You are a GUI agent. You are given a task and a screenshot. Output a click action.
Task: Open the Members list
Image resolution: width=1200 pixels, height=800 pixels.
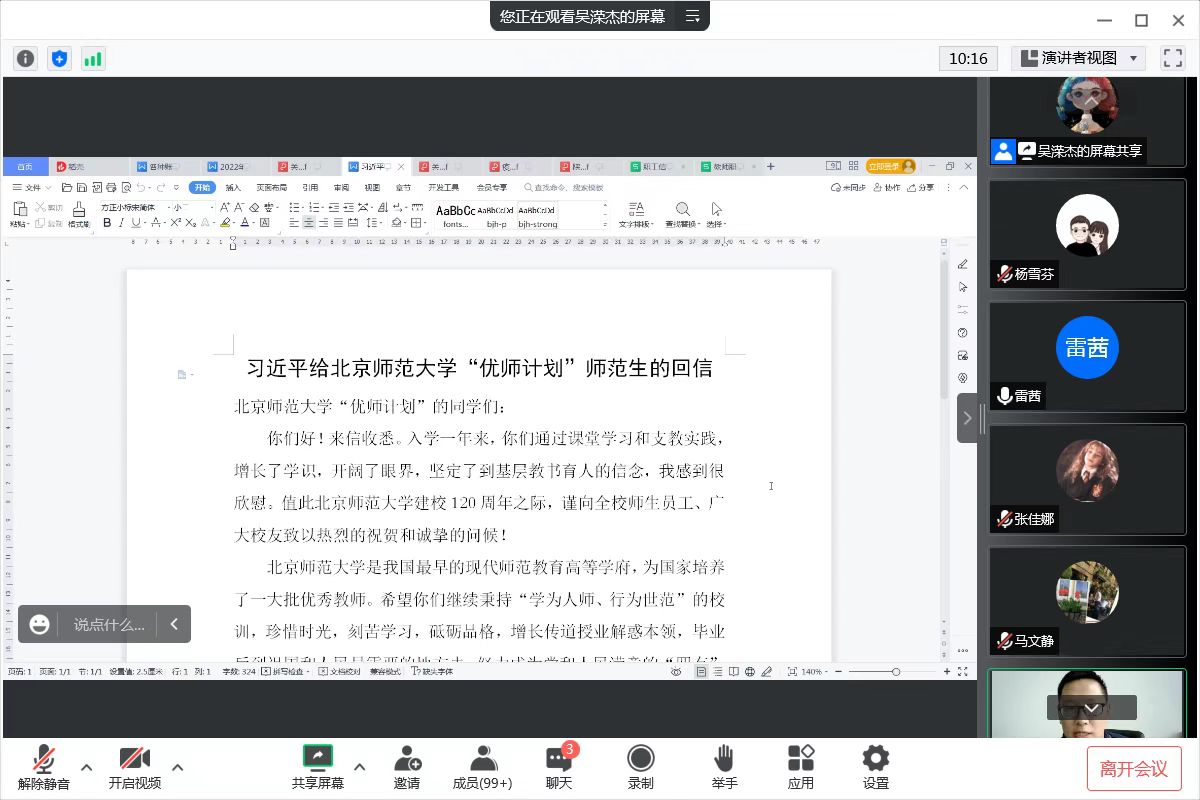click(482, 767)
